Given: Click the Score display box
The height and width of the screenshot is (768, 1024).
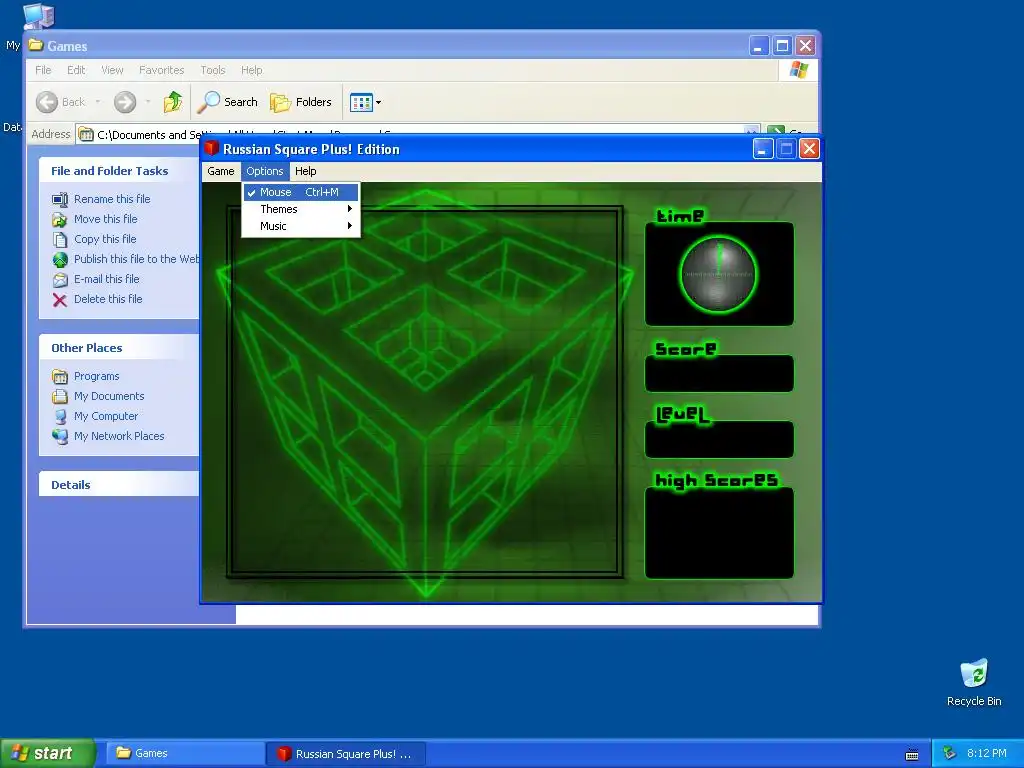Looking at the screenshot, I should point(719,374).
